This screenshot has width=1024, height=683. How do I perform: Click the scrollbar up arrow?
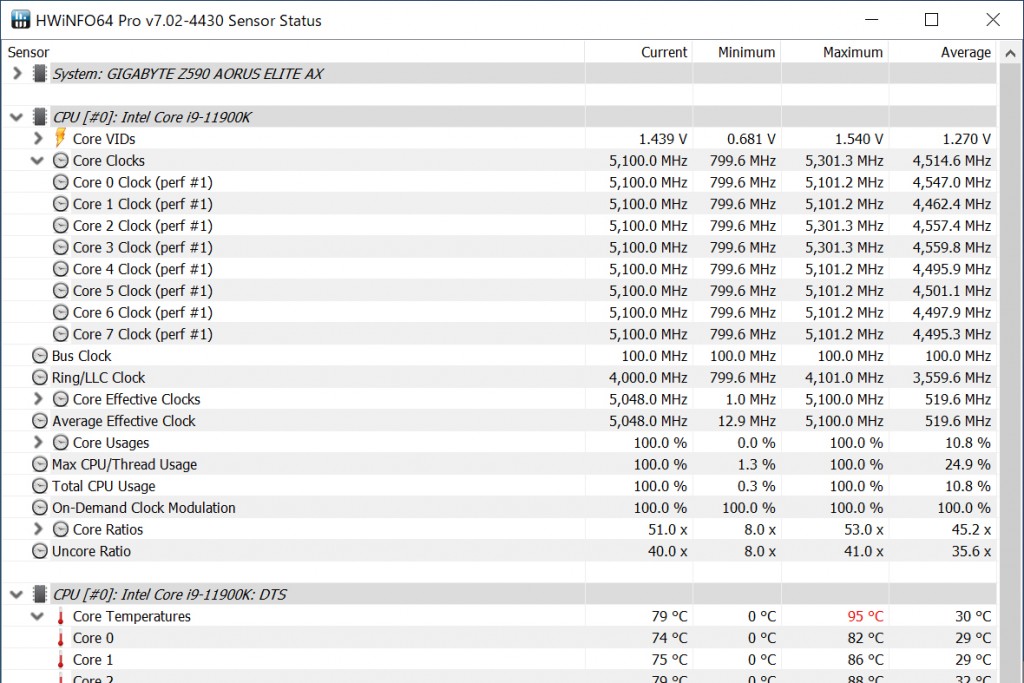point(1010,54)
